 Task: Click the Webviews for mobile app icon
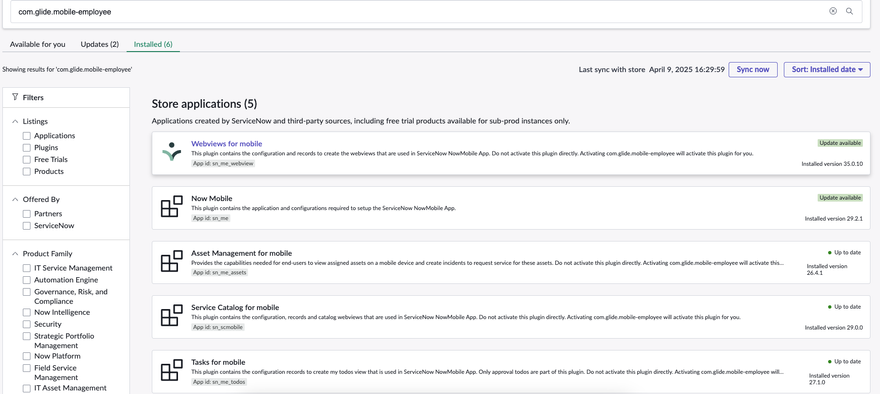(171, 152)
